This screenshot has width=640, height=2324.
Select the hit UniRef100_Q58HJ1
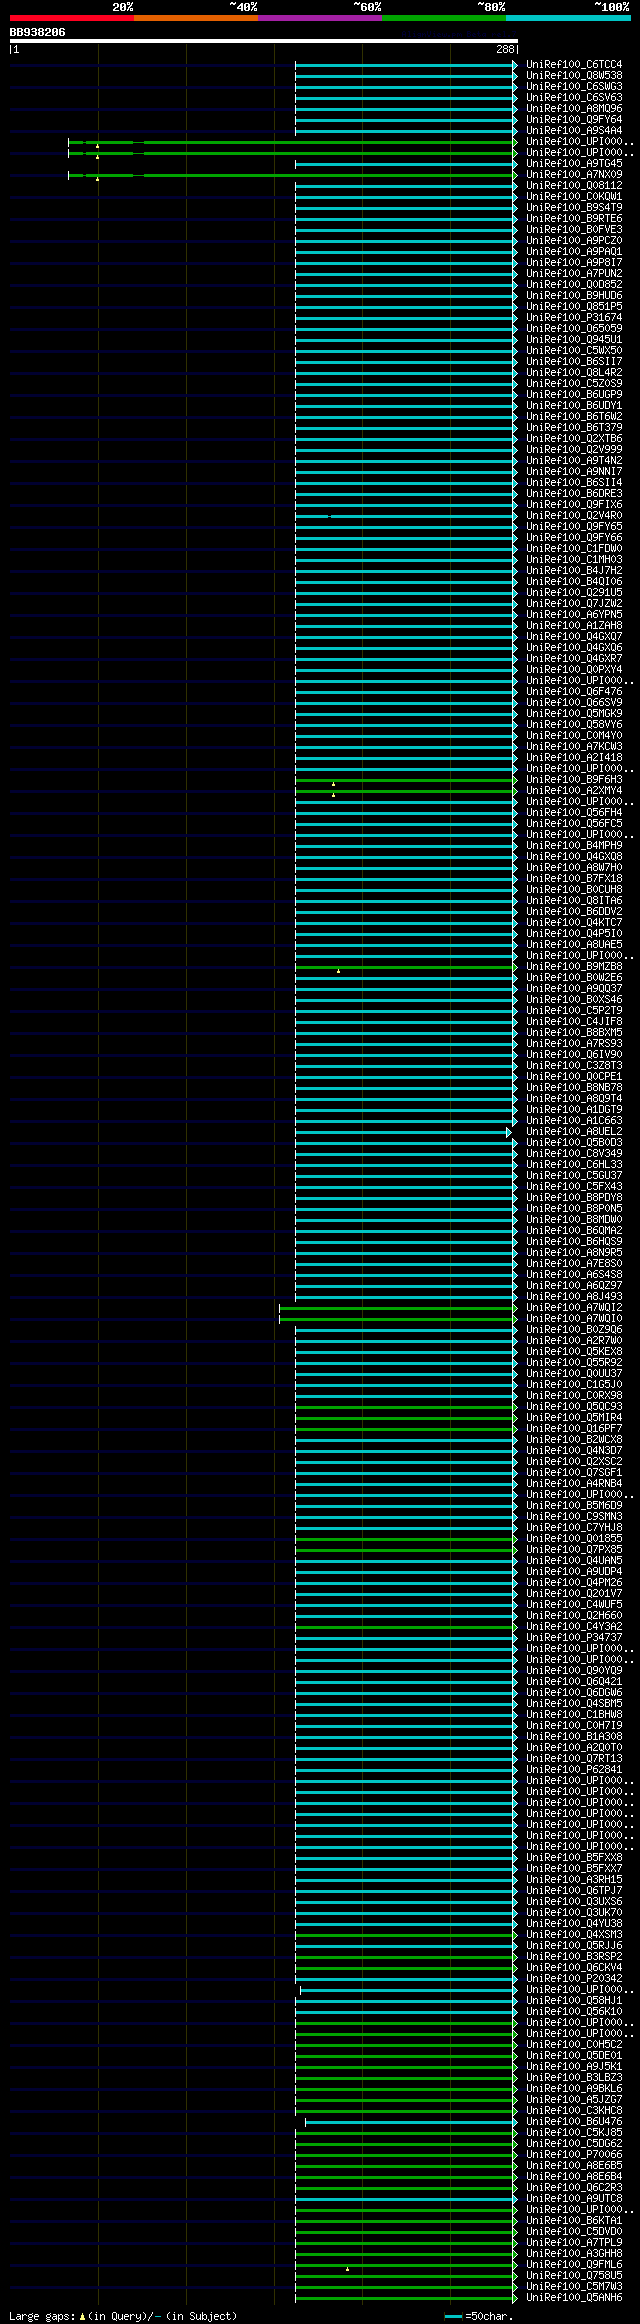(574, 2000)
